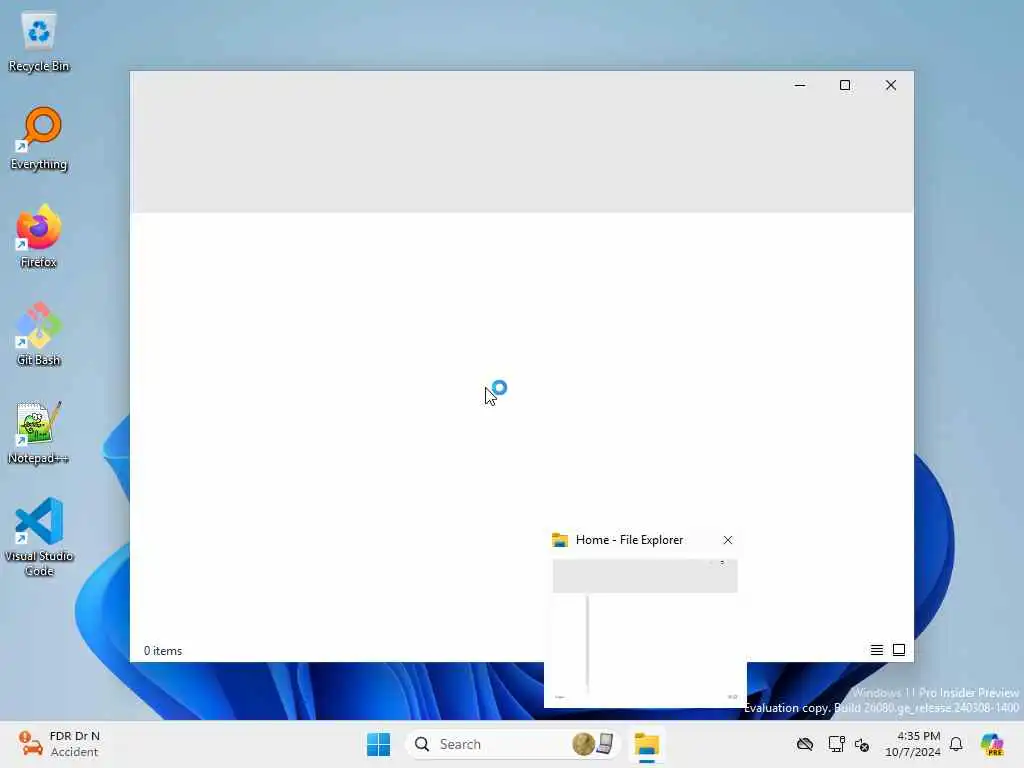The width and height of the screenshot is (1024, 768).
Task: Click the muted volume tray icon
Action: click(x=862, y=744)
